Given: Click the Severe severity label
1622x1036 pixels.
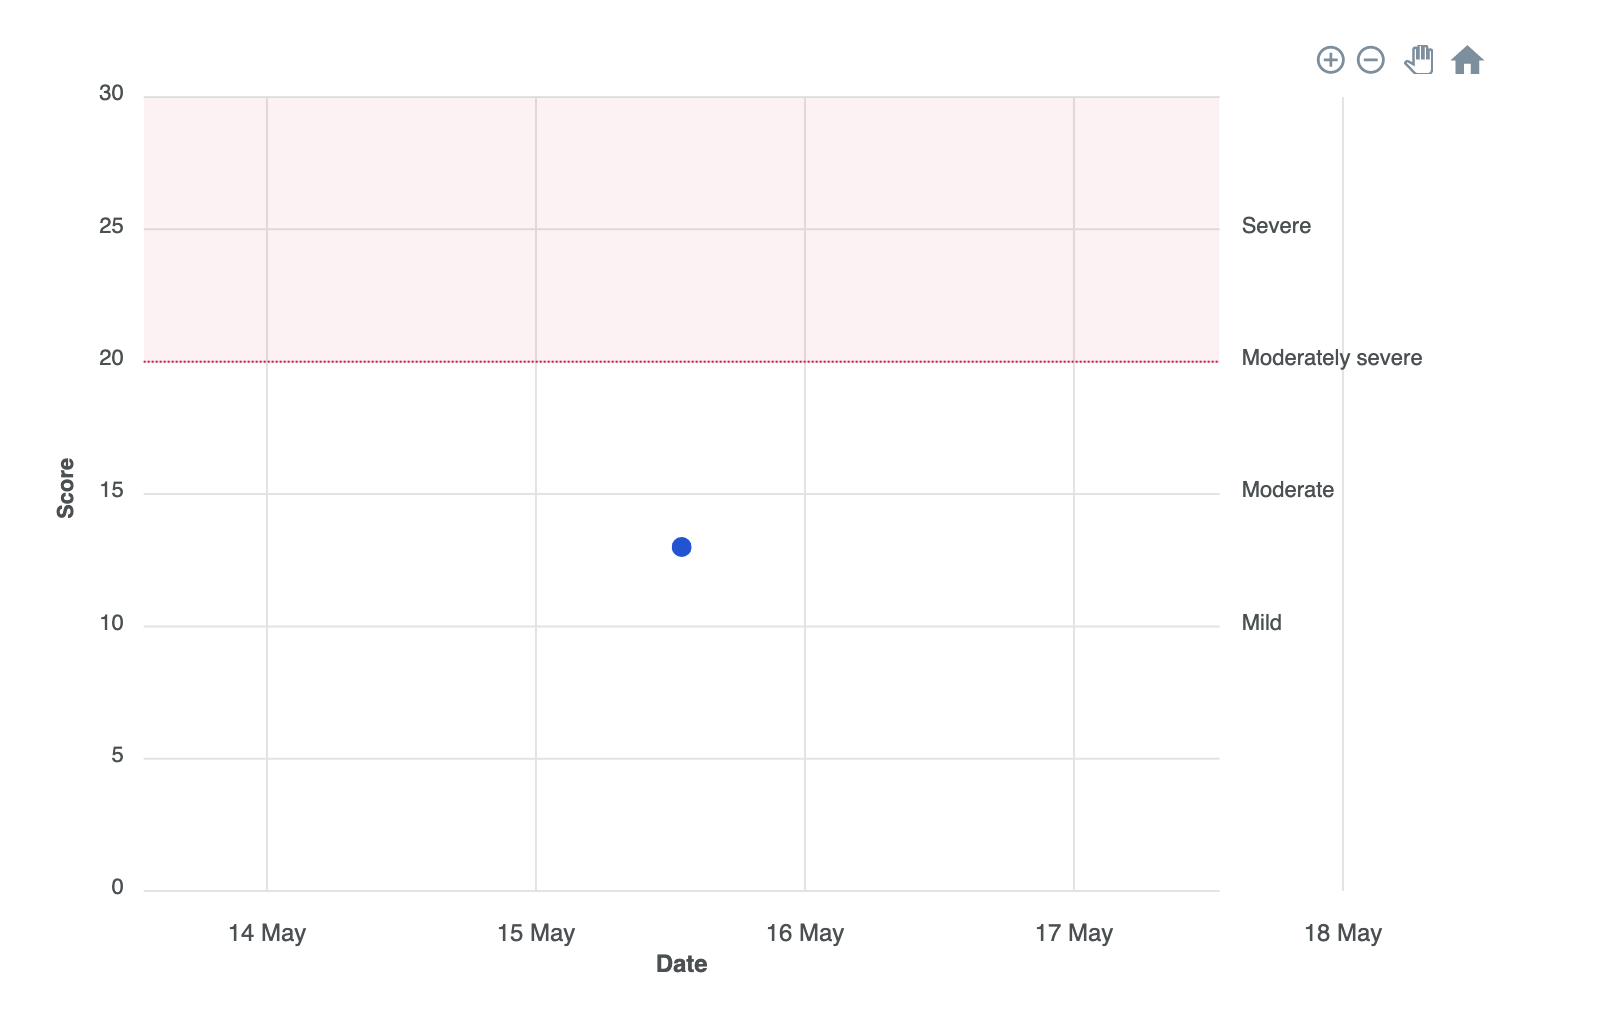Looking at the screenshot, I should [x=1276, y=226].
